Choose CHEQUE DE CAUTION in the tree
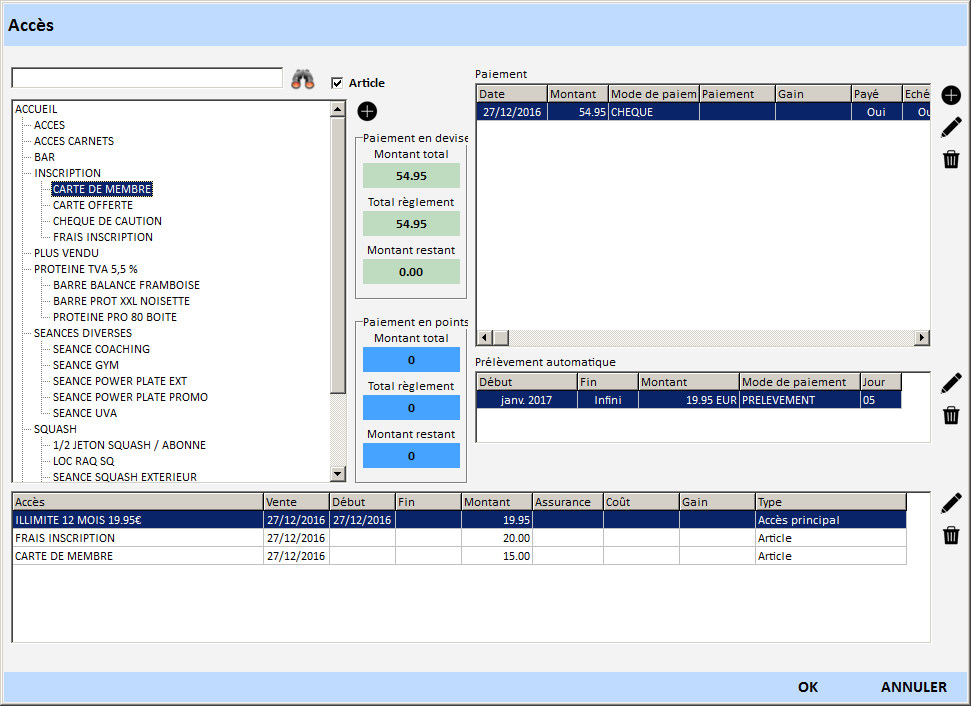Image resolution: width=971 pixels, height=706 pixels. pos(107,221)
